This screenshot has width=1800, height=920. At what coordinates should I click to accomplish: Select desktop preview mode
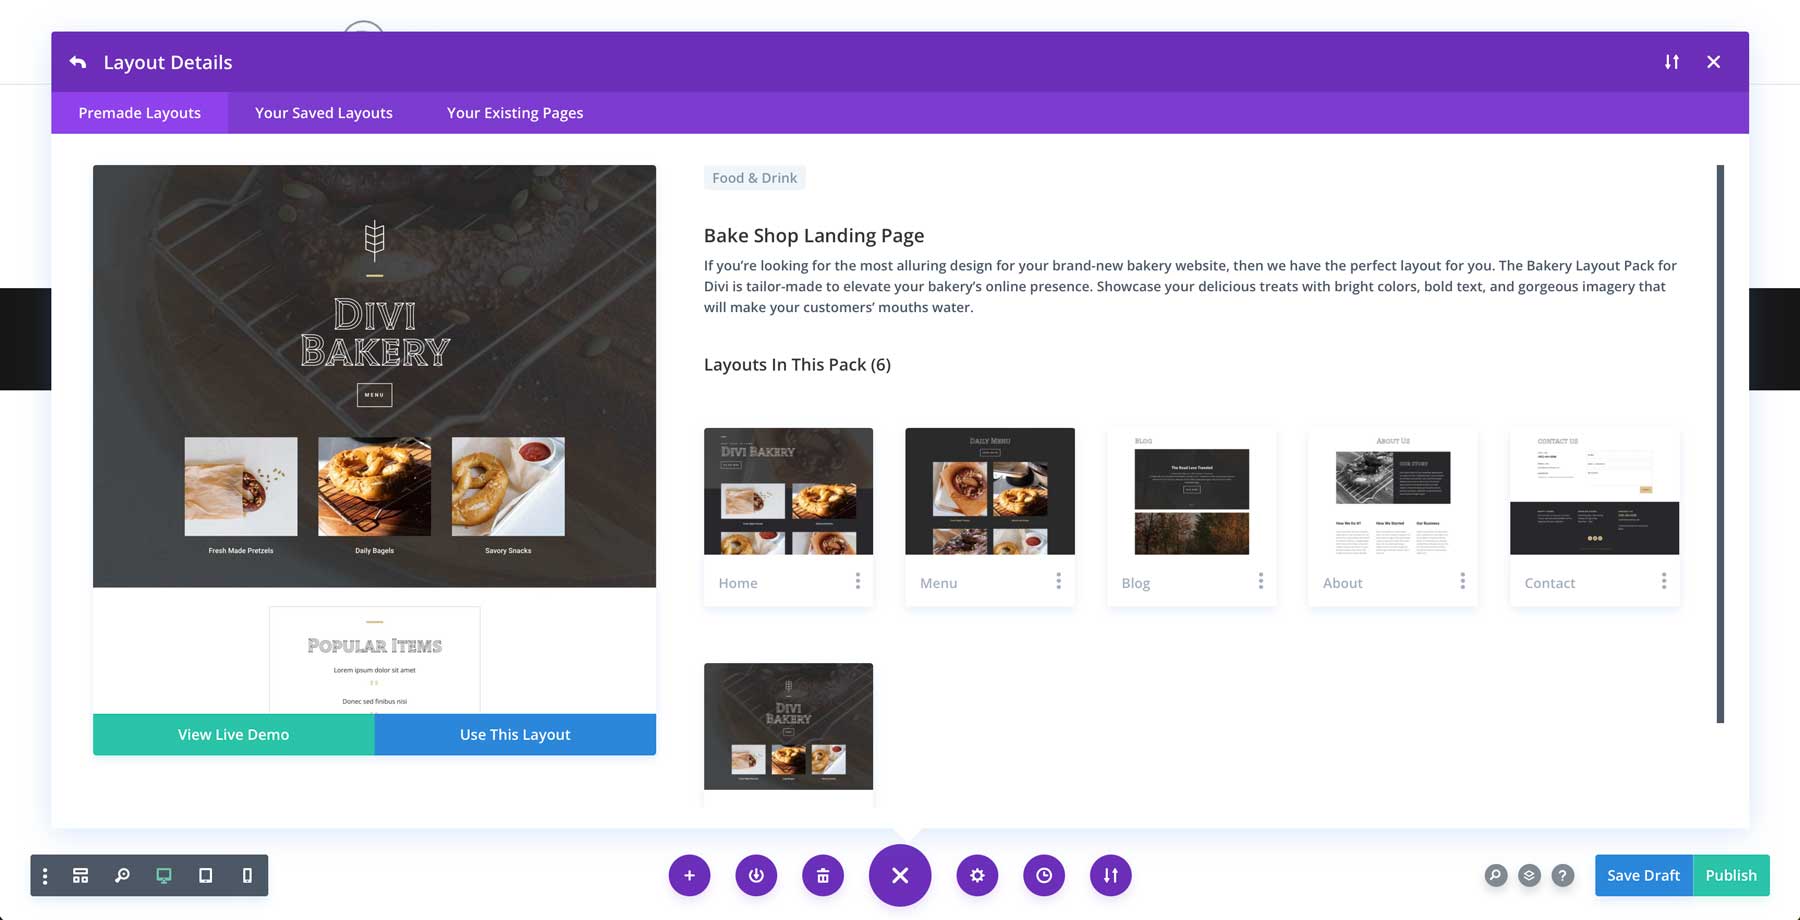click(163, 875)
